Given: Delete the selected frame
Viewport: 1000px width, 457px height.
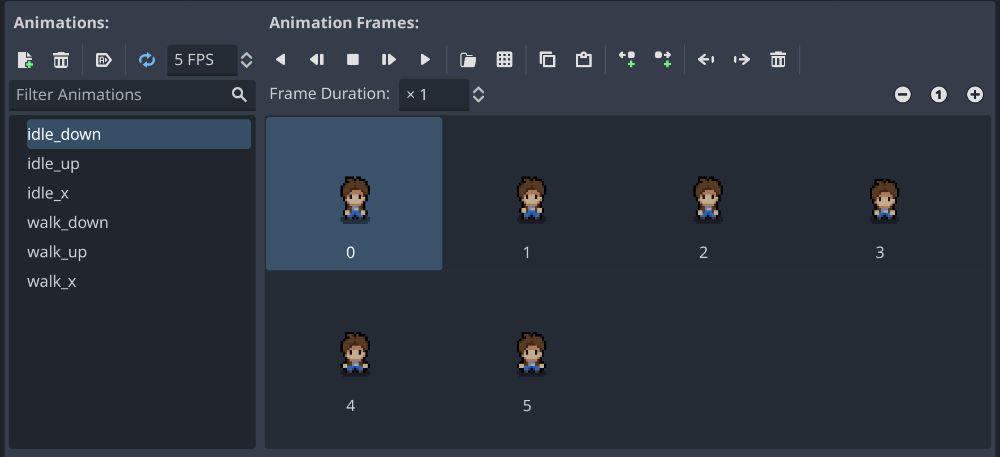Looking at the screenshot, I should tap(778, 60).
